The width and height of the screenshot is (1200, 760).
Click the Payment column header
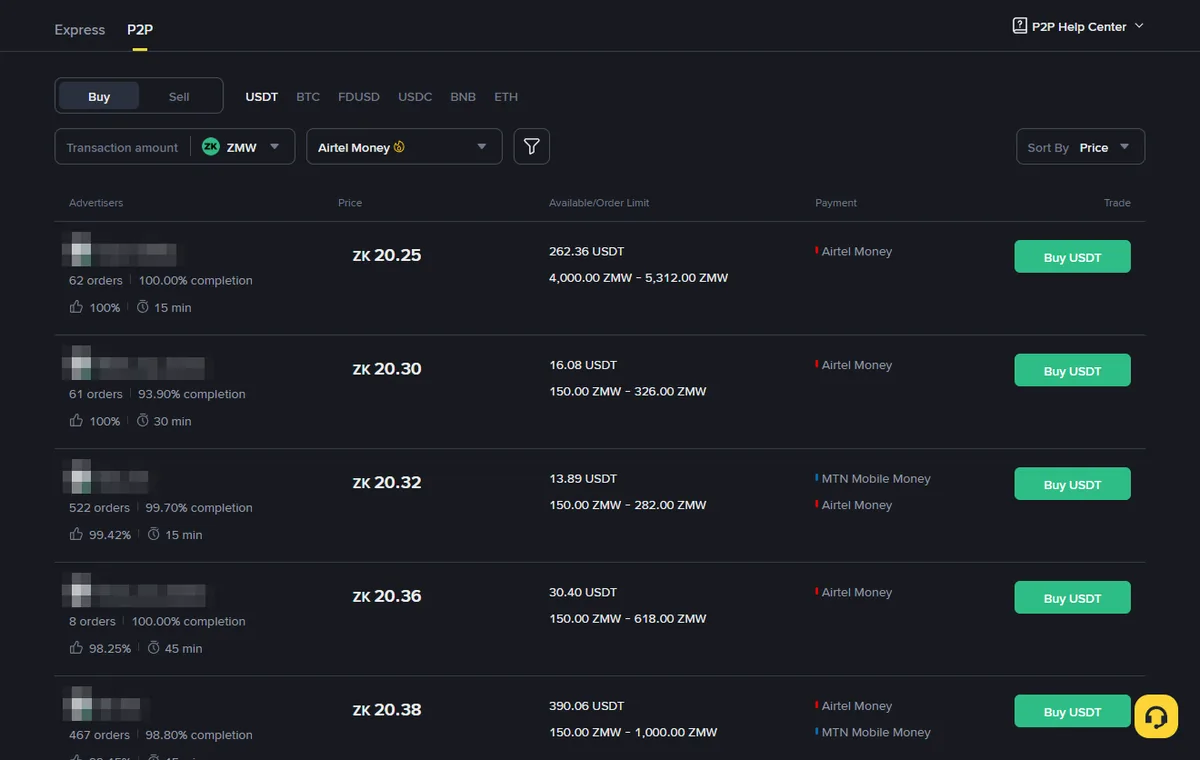pos(836,203)
